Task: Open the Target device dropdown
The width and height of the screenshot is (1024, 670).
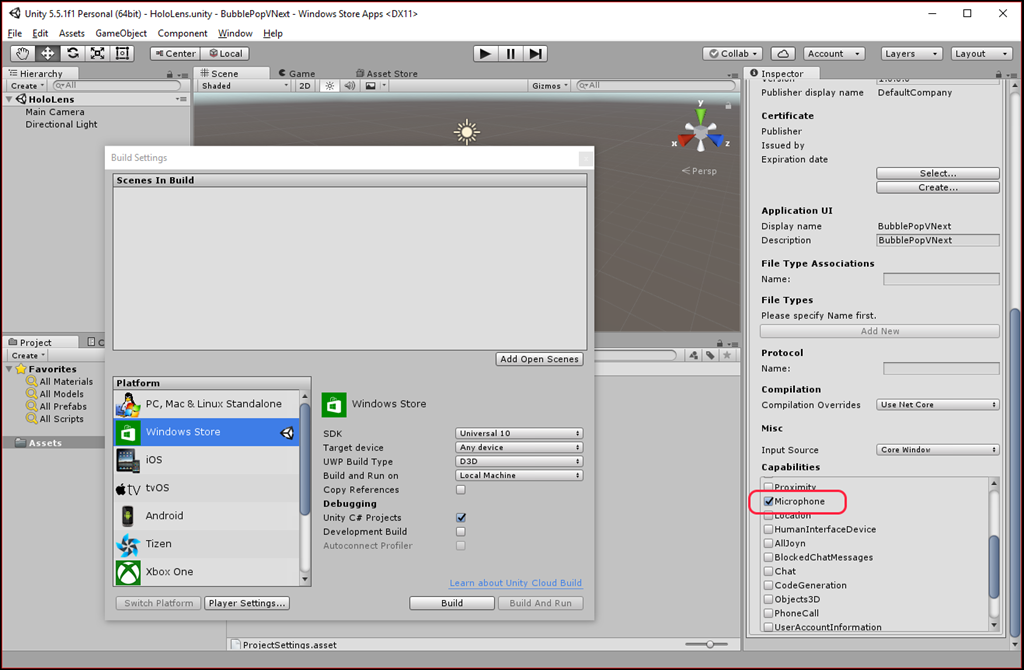Action: [519, 447]
